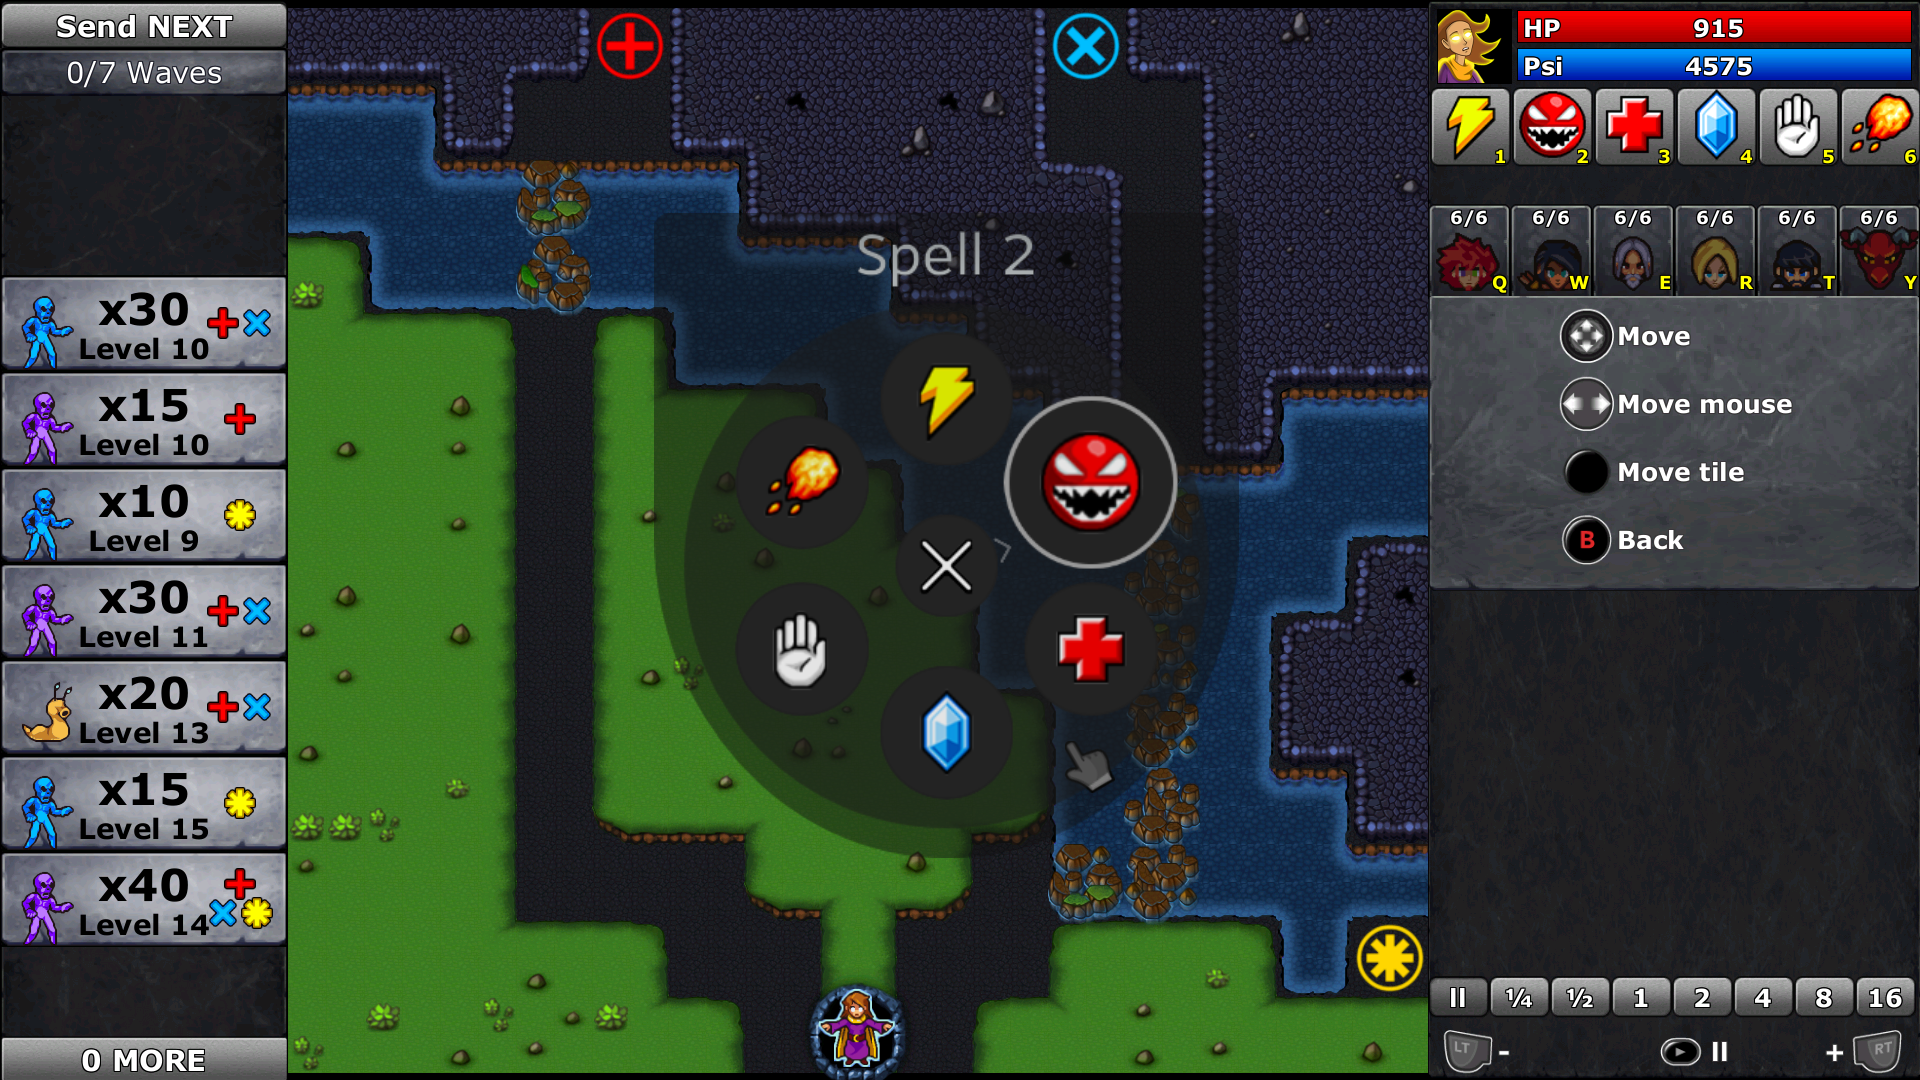Image resolution: width=1920 pixels, height=1080 pixels.
Task: Select the healing cross spell
Action: click(x=1088, y=645)
